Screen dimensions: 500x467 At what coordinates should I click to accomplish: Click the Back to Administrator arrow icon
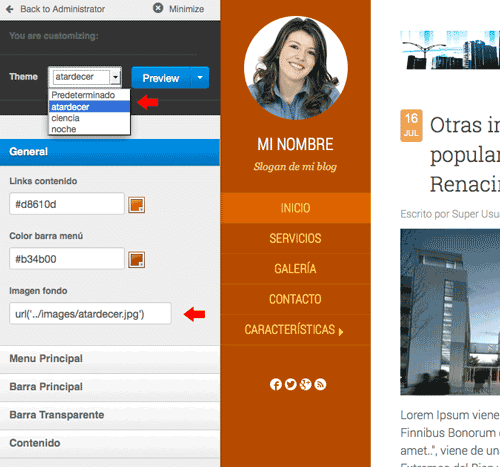10,9
